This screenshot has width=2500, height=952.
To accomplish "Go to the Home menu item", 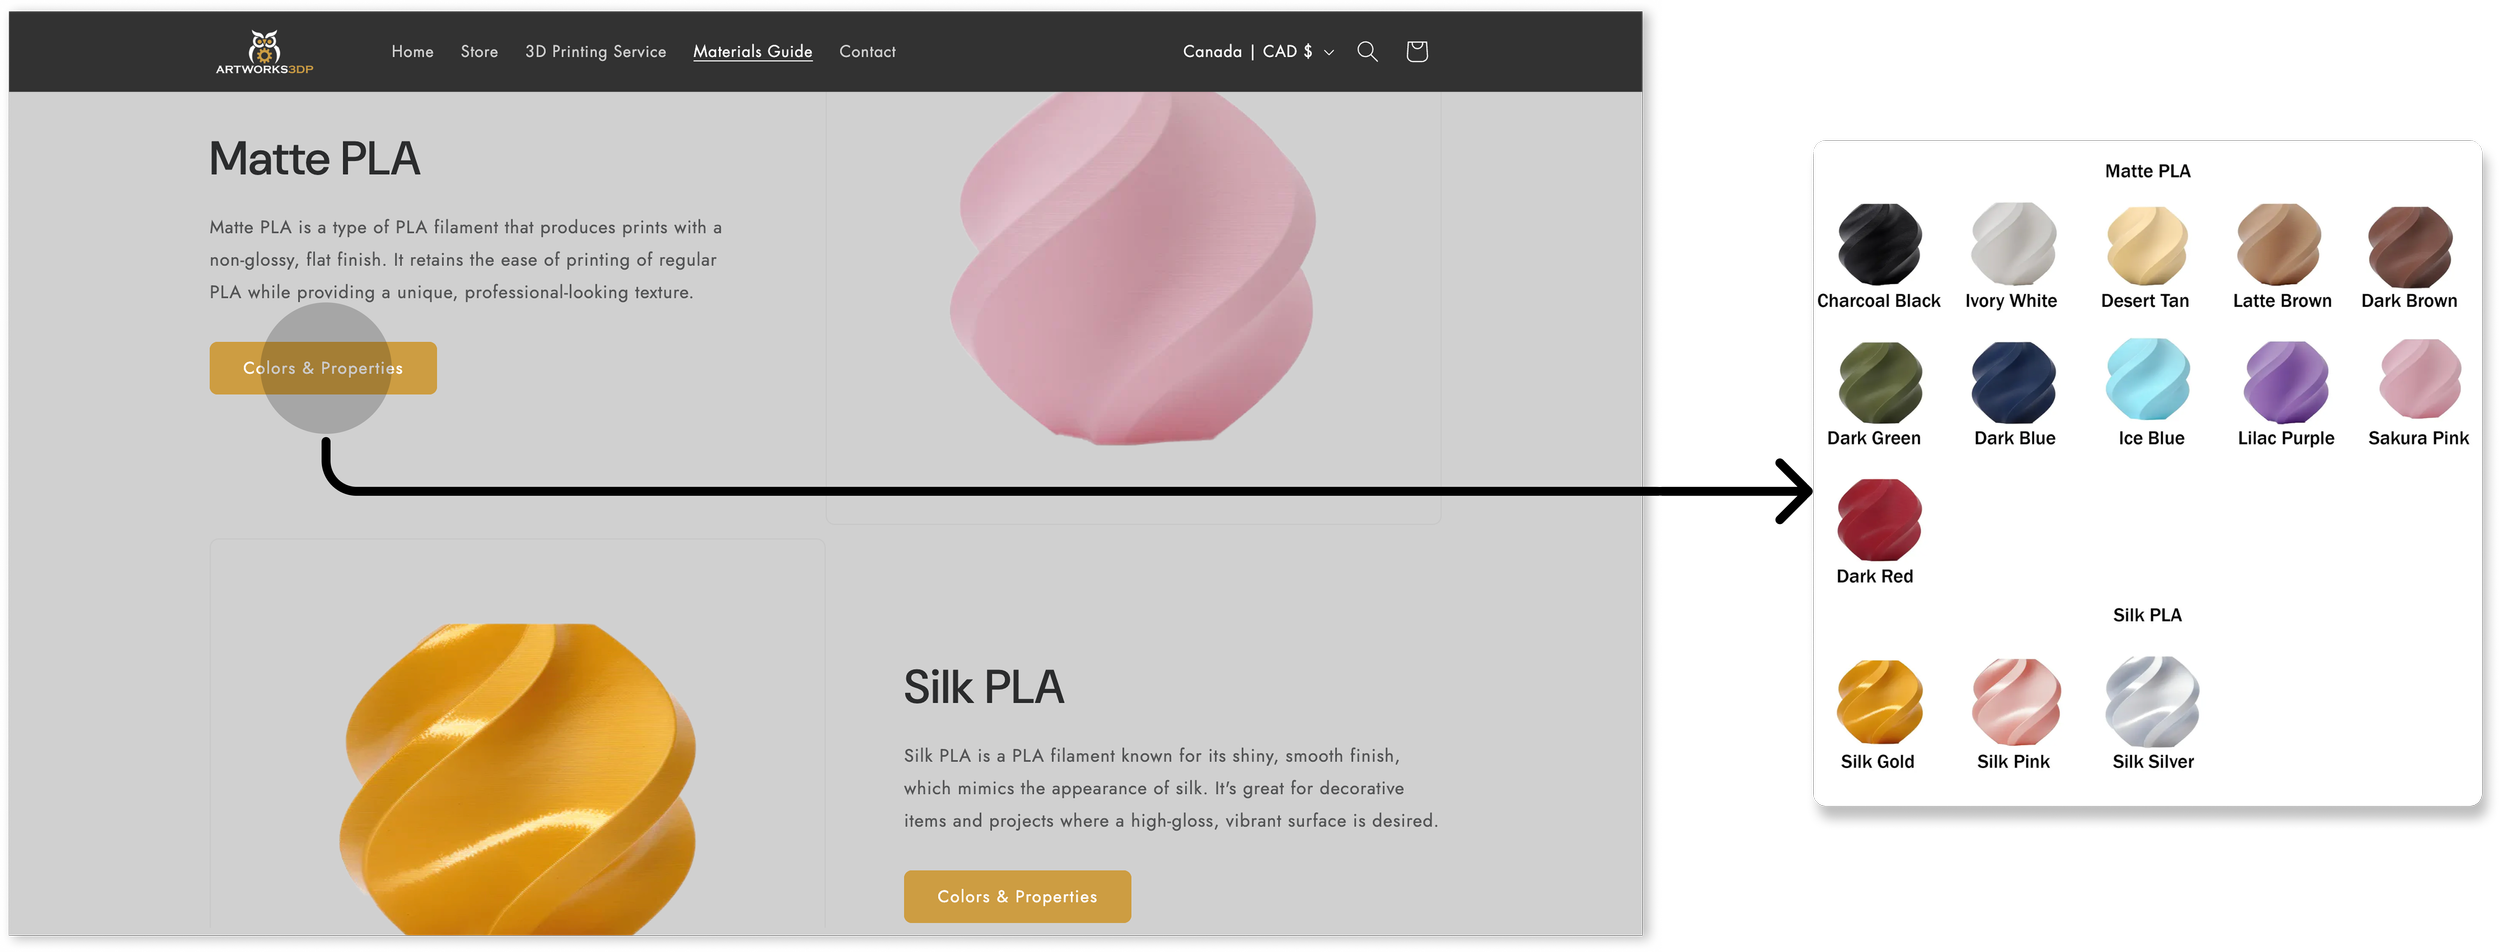I will (412, 52).
